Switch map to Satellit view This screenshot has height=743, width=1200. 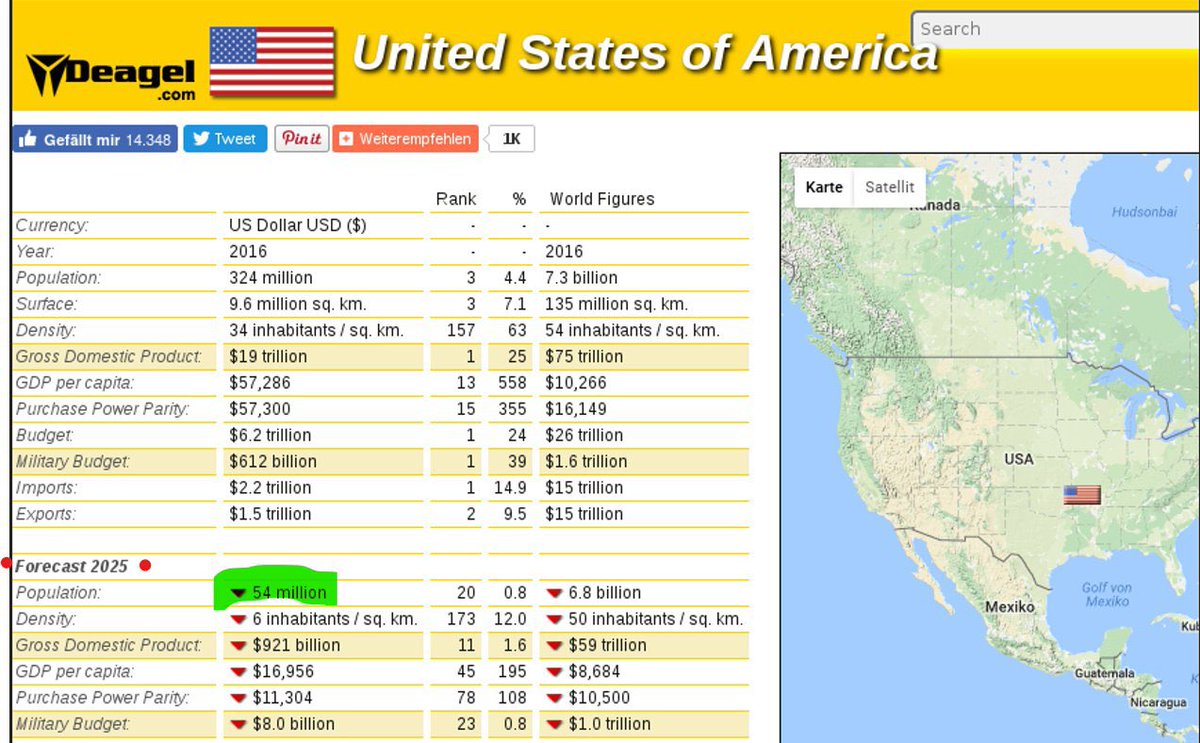[889, 187]
